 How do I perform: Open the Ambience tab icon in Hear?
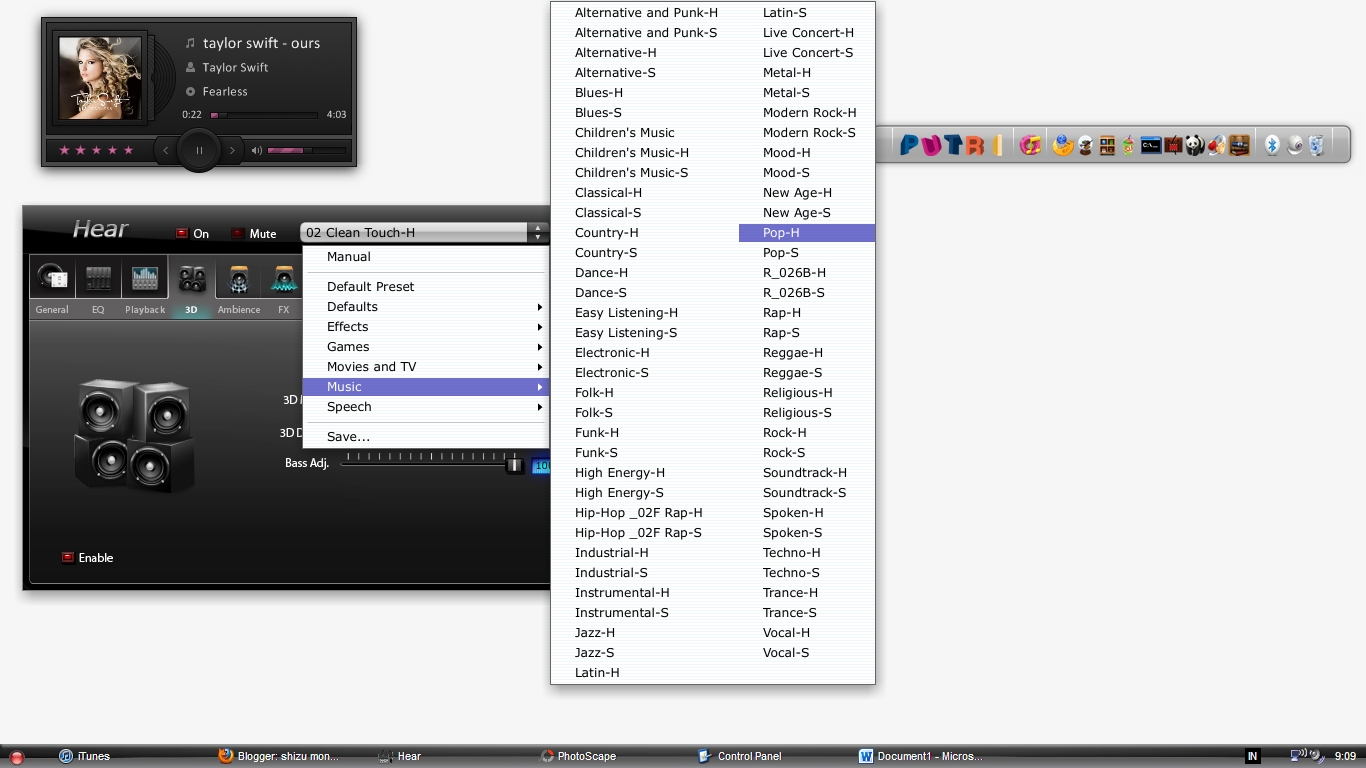[238, 278]
